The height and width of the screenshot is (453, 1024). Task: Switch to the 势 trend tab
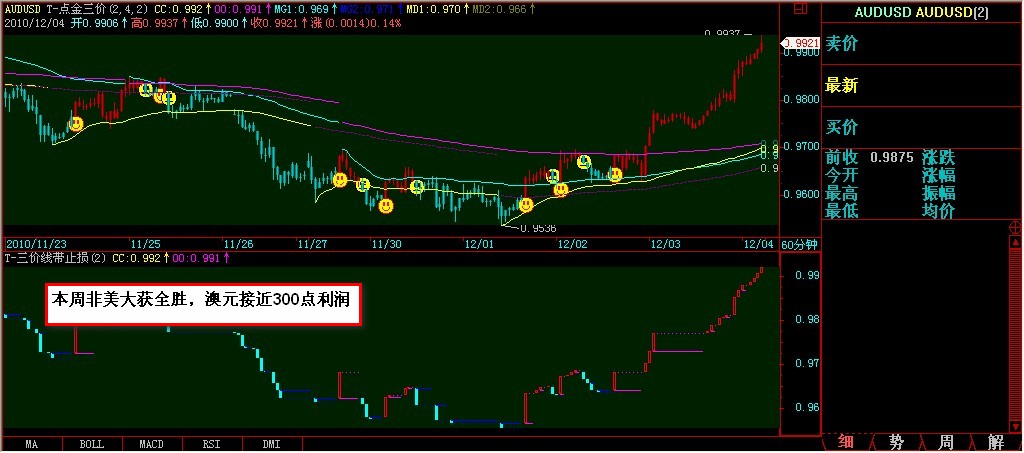point(897,443)
